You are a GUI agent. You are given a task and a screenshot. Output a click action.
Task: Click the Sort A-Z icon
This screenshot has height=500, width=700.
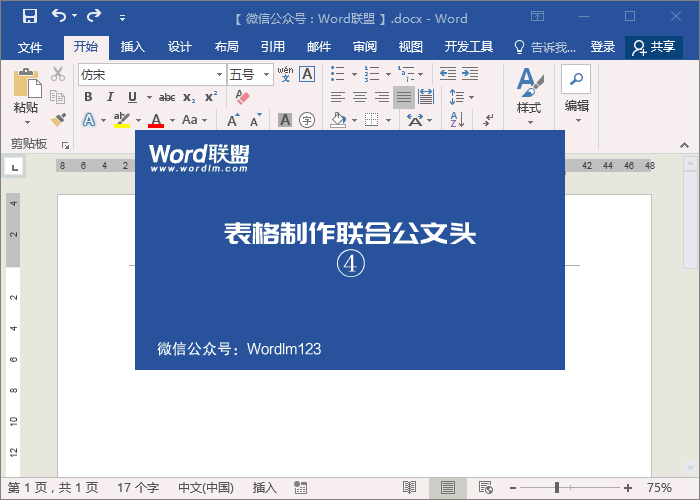coord(457,120)
